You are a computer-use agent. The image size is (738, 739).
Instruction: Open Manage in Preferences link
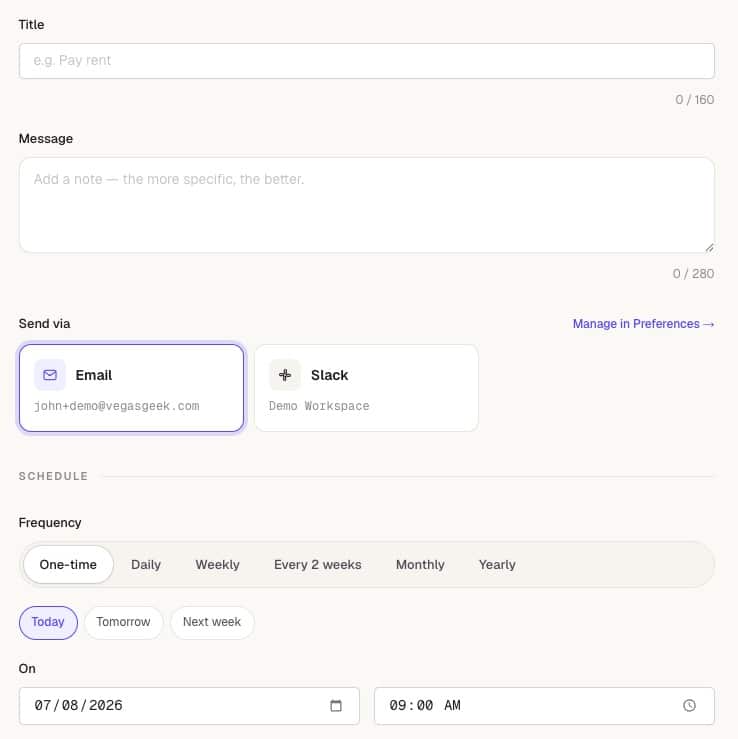[x=643, y=324]
